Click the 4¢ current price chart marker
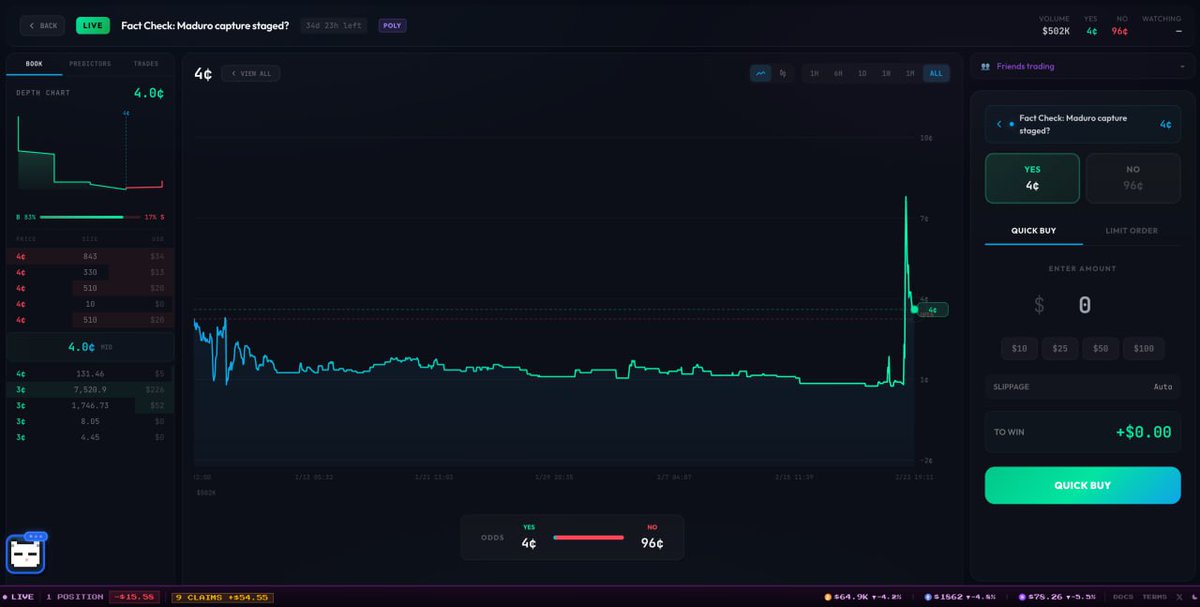 pyautogui.click(x=932, y=310)
